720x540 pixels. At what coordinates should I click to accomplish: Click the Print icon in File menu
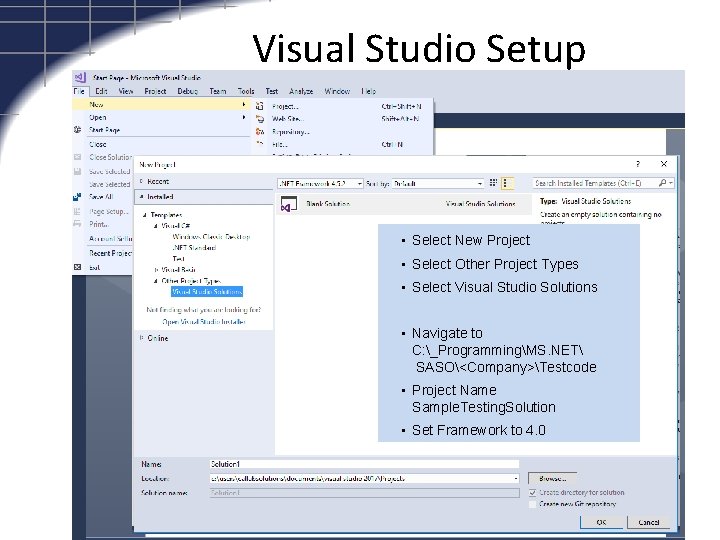77,224
